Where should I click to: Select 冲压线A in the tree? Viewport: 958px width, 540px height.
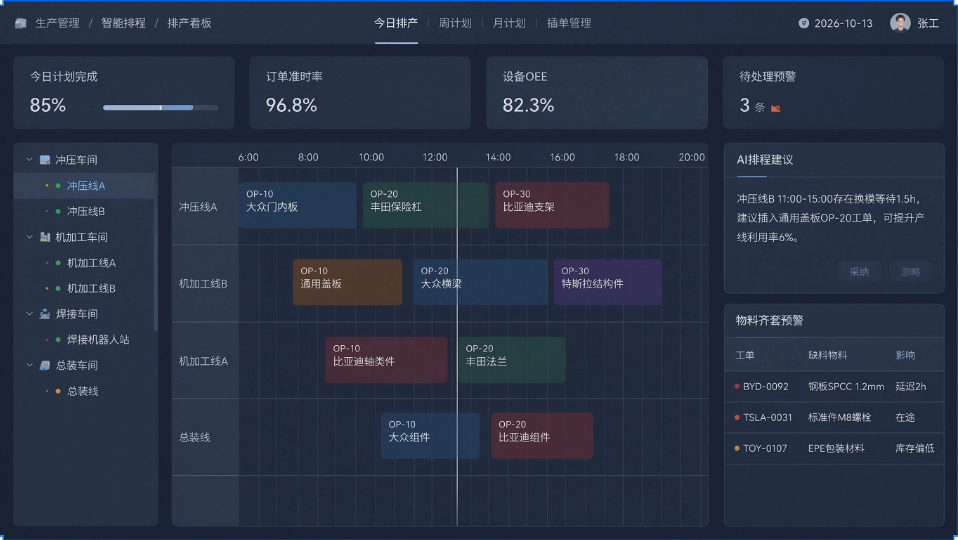(x=84, y=186)
